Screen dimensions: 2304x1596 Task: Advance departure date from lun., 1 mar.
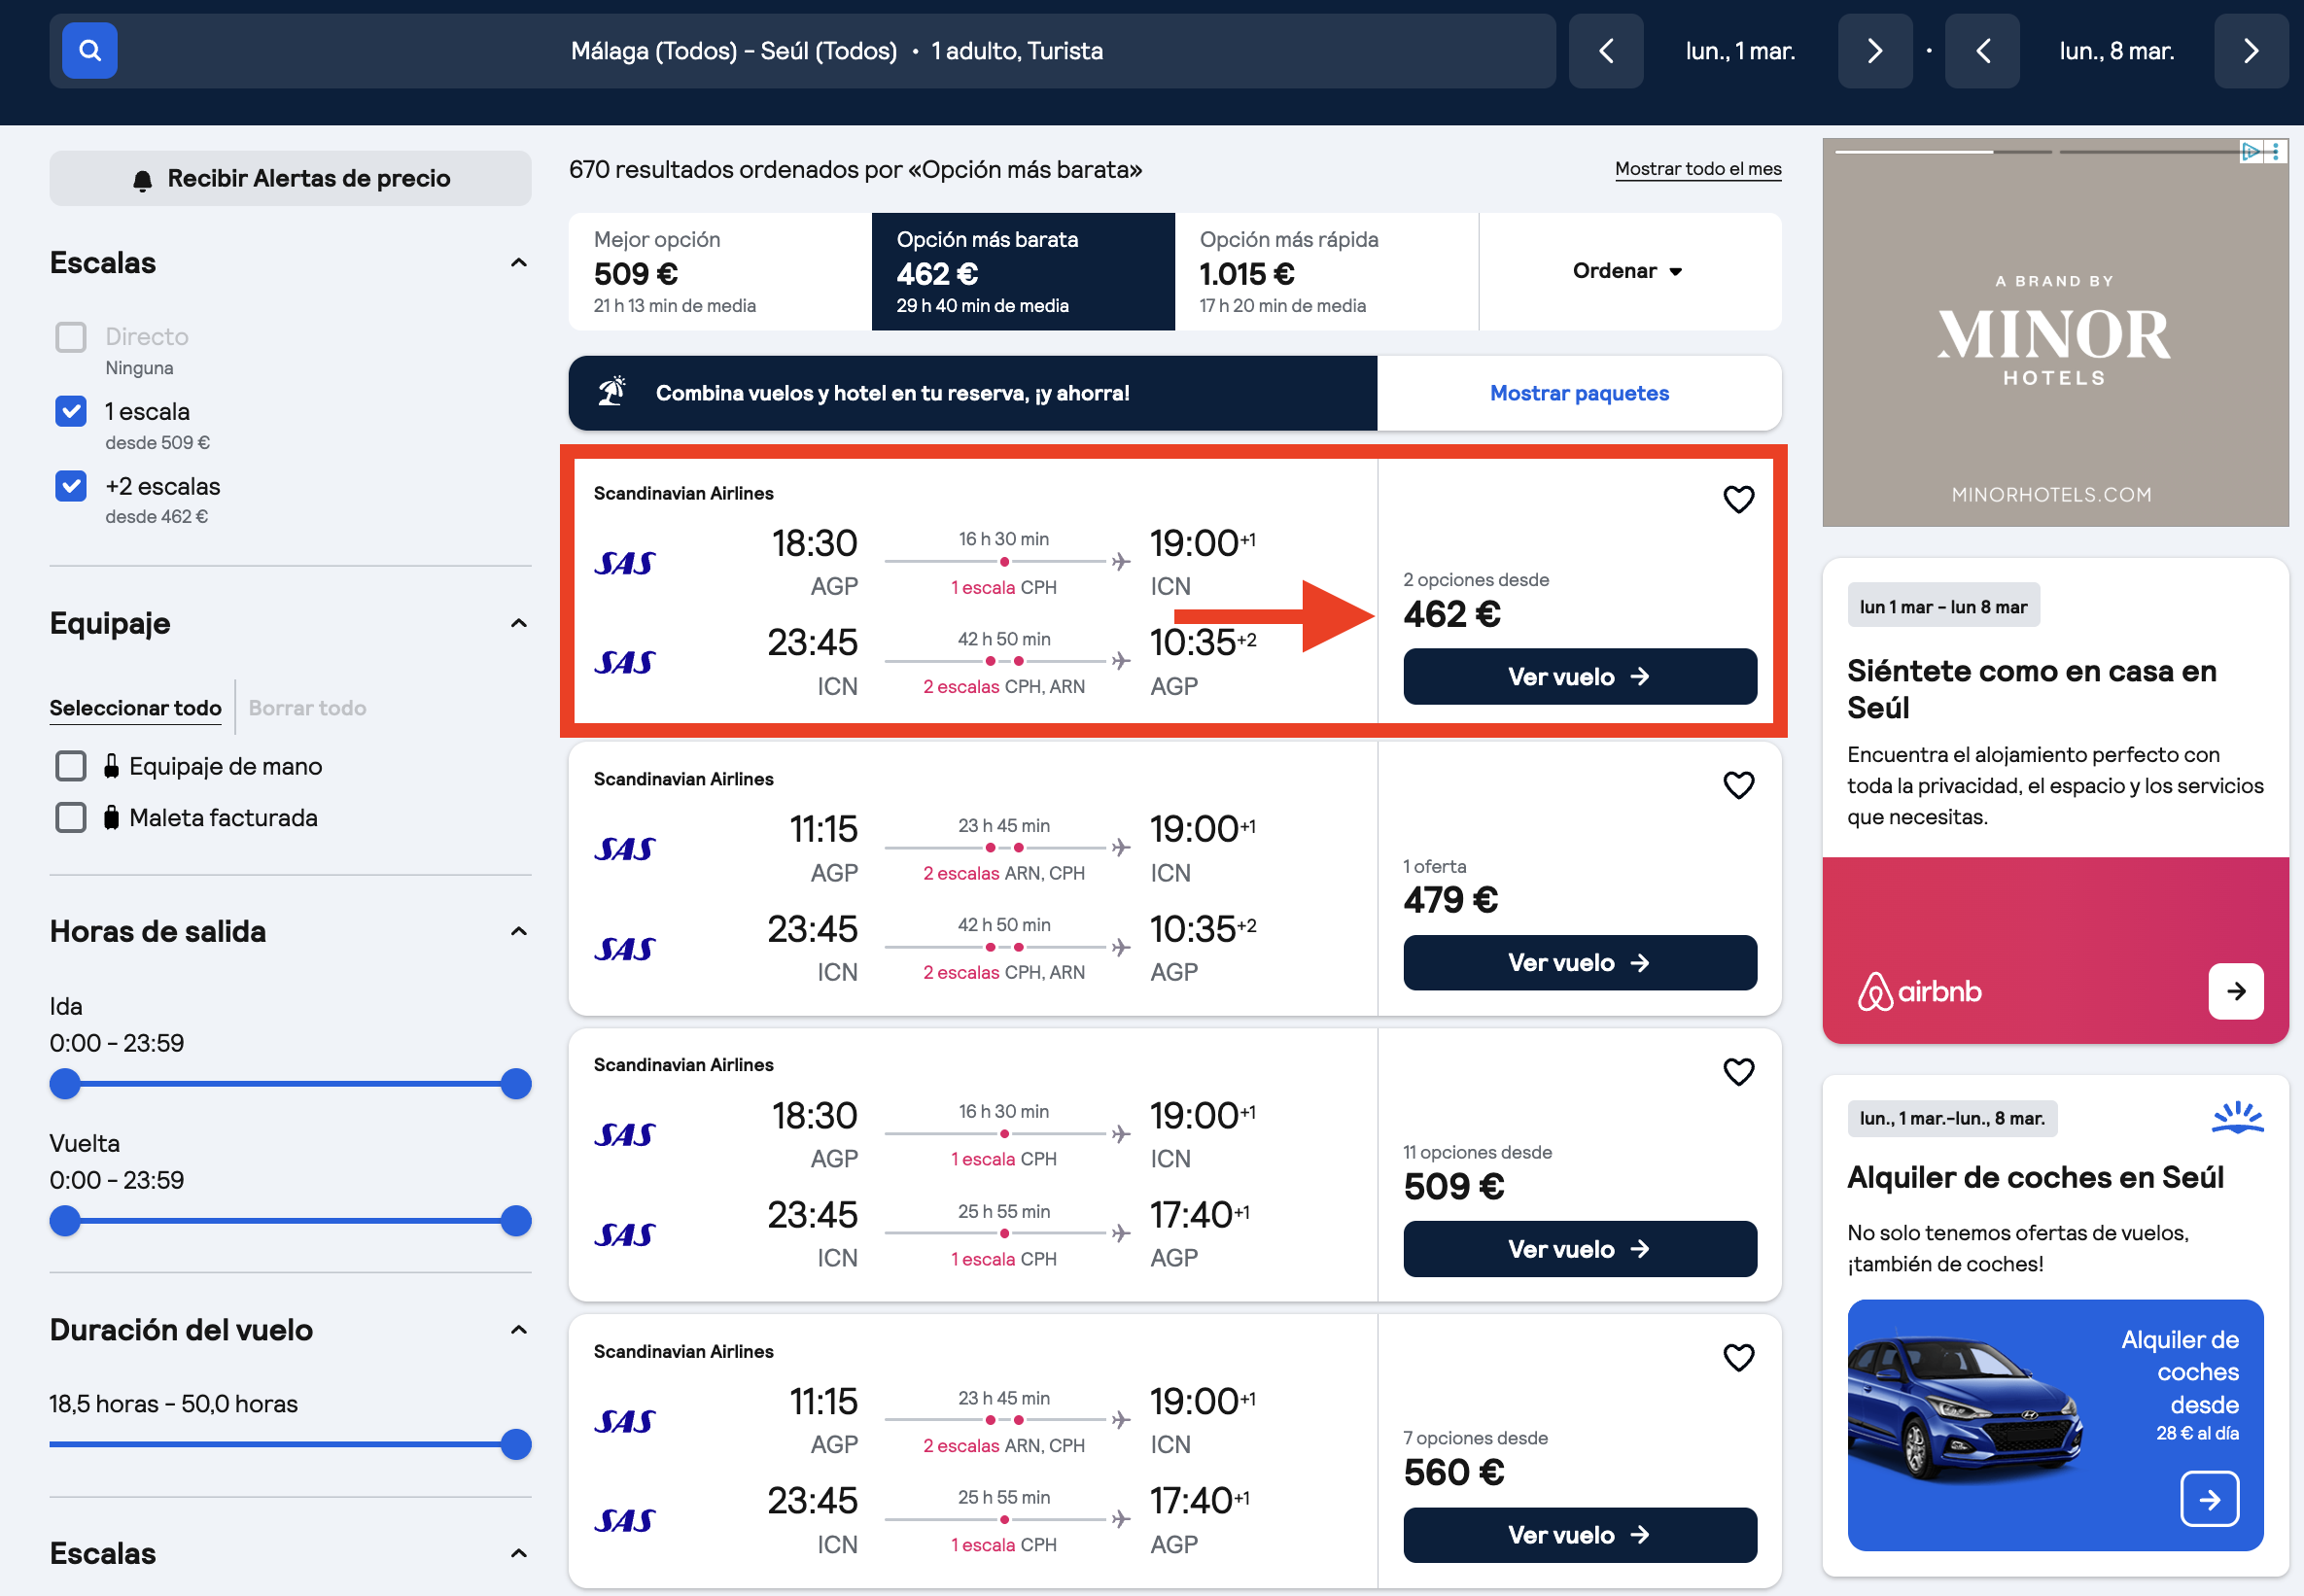pyautogui.click(x=1875, y=51)
